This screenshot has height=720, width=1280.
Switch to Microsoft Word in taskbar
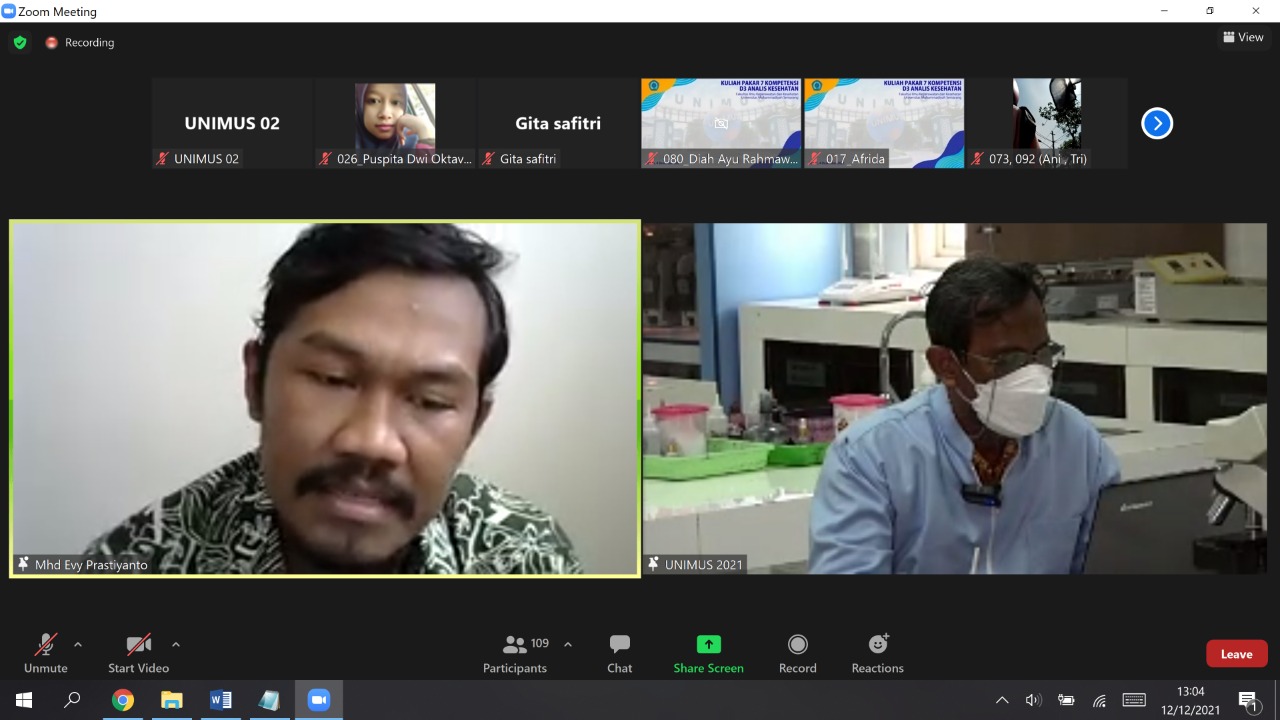click(x=221, y=700)
